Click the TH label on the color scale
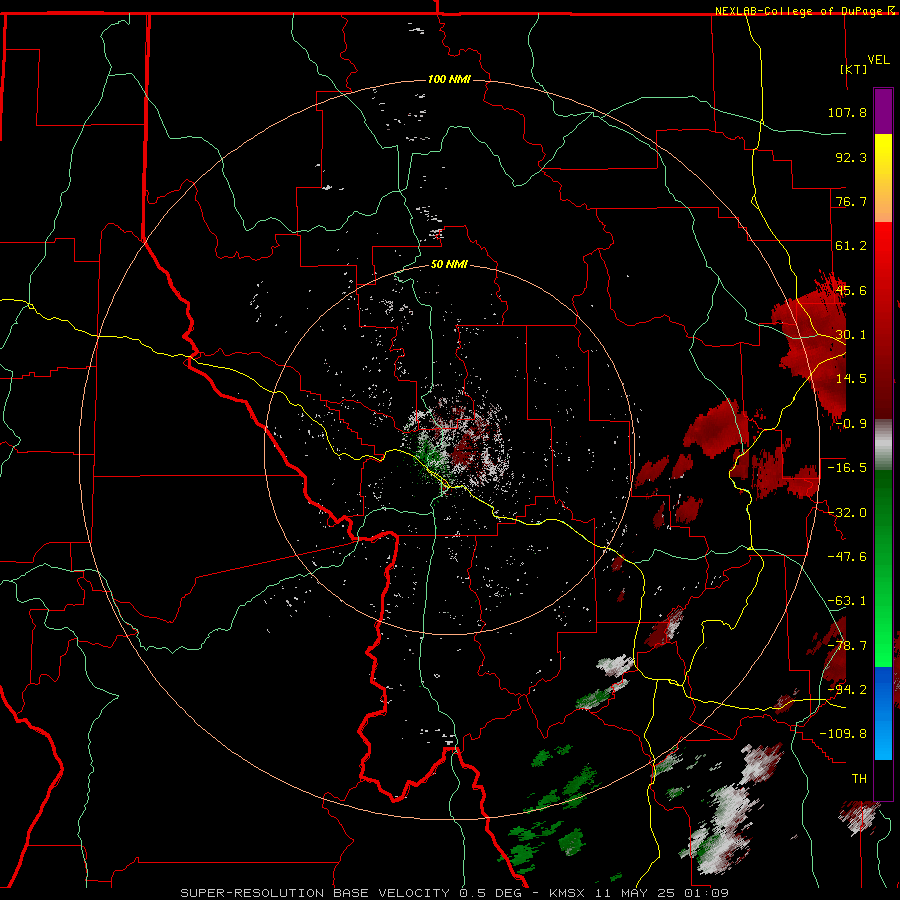Viewport: 900px width, 900px height. coord(859,778)
